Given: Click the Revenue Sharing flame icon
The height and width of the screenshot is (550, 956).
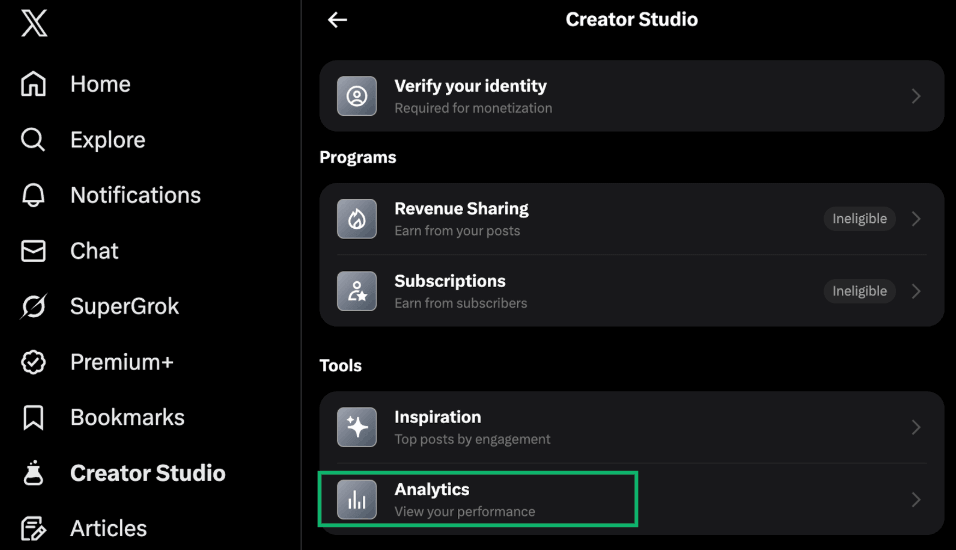Looking at the screenshot, I should click(x=357, y=219).
